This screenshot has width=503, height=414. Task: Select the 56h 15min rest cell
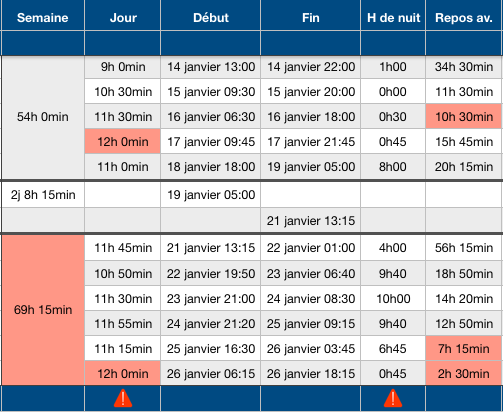(464, 248)
